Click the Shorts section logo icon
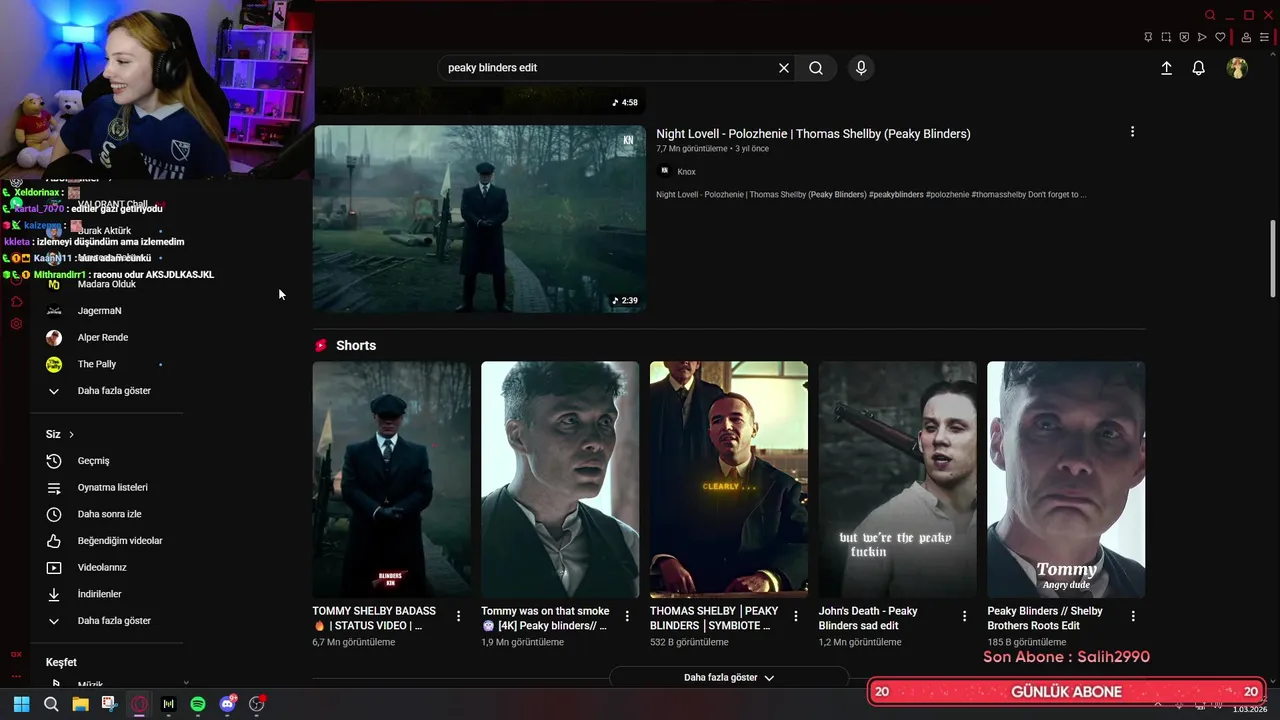Screen dimensions: 1280x720 (x=321, y=345)
